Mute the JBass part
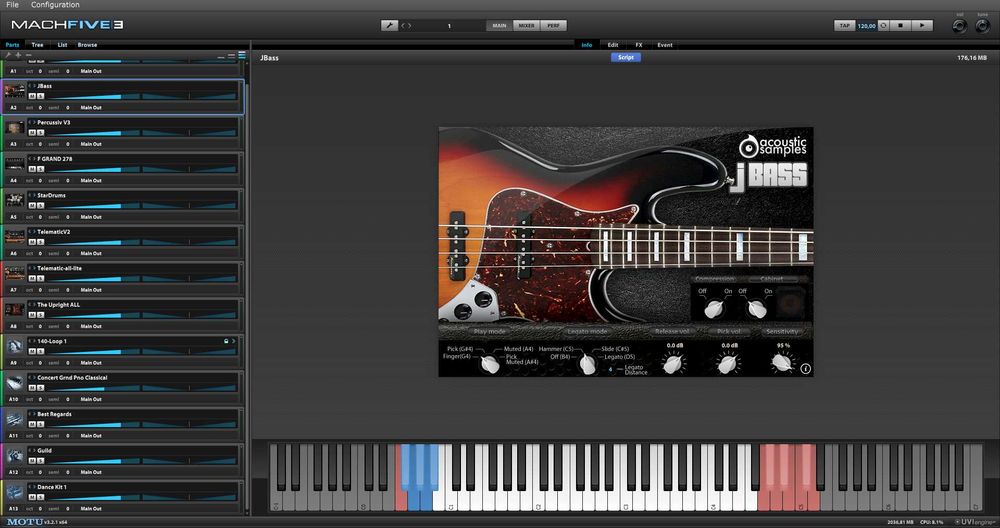This screenshot has height=528, width=1000. click(x=32, y=96)
